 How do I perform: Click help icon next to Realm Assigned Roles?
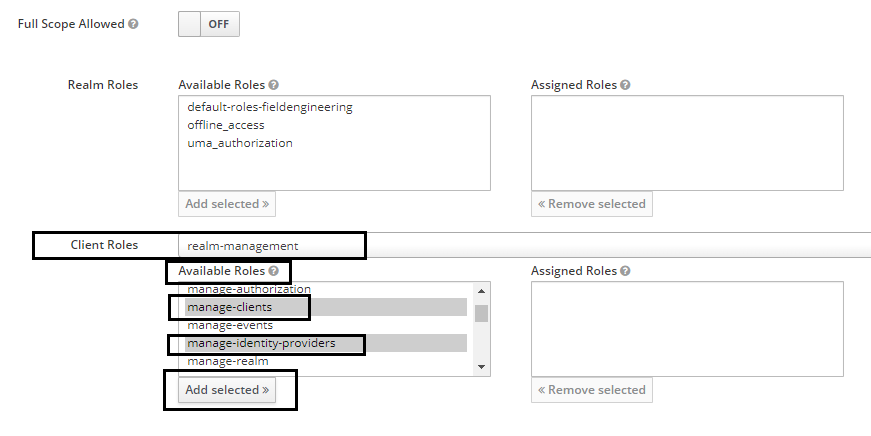[x=626, y=85]
